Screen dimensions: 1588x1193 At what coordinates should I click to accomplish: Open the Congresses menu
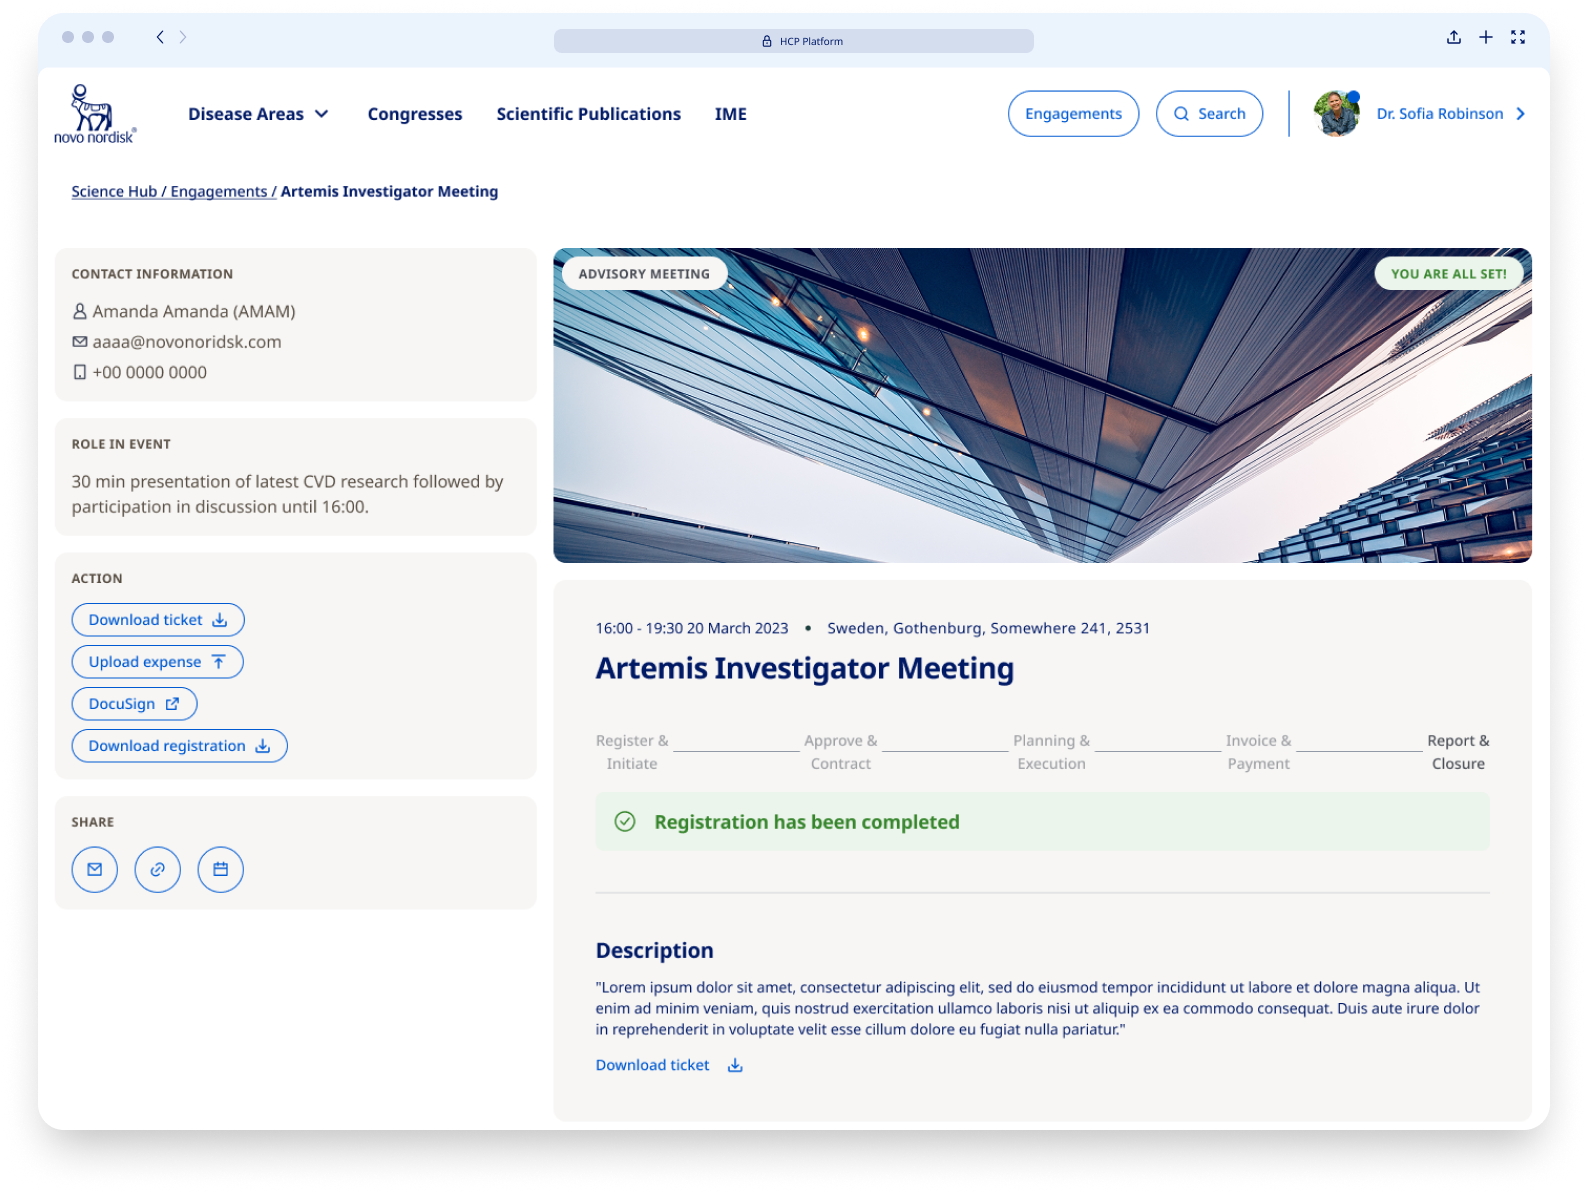[415, 114]
